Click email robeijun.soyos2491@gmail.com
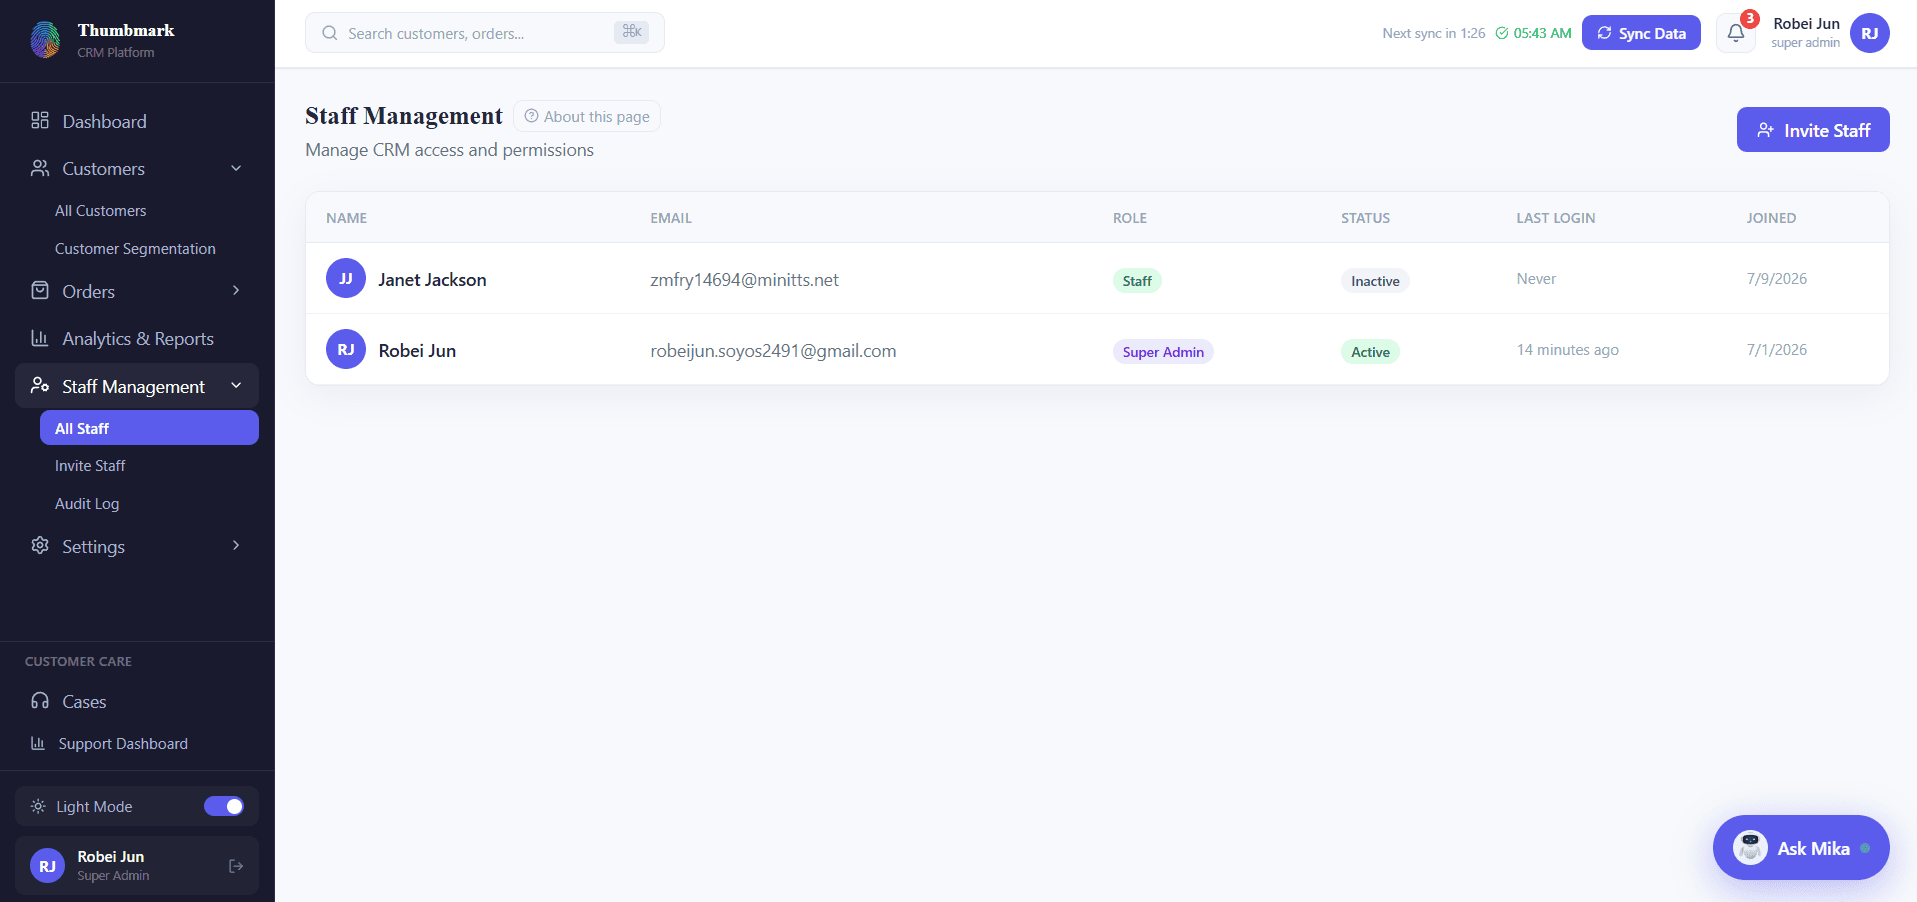The image size is (1917, 902). click(773, 351)
